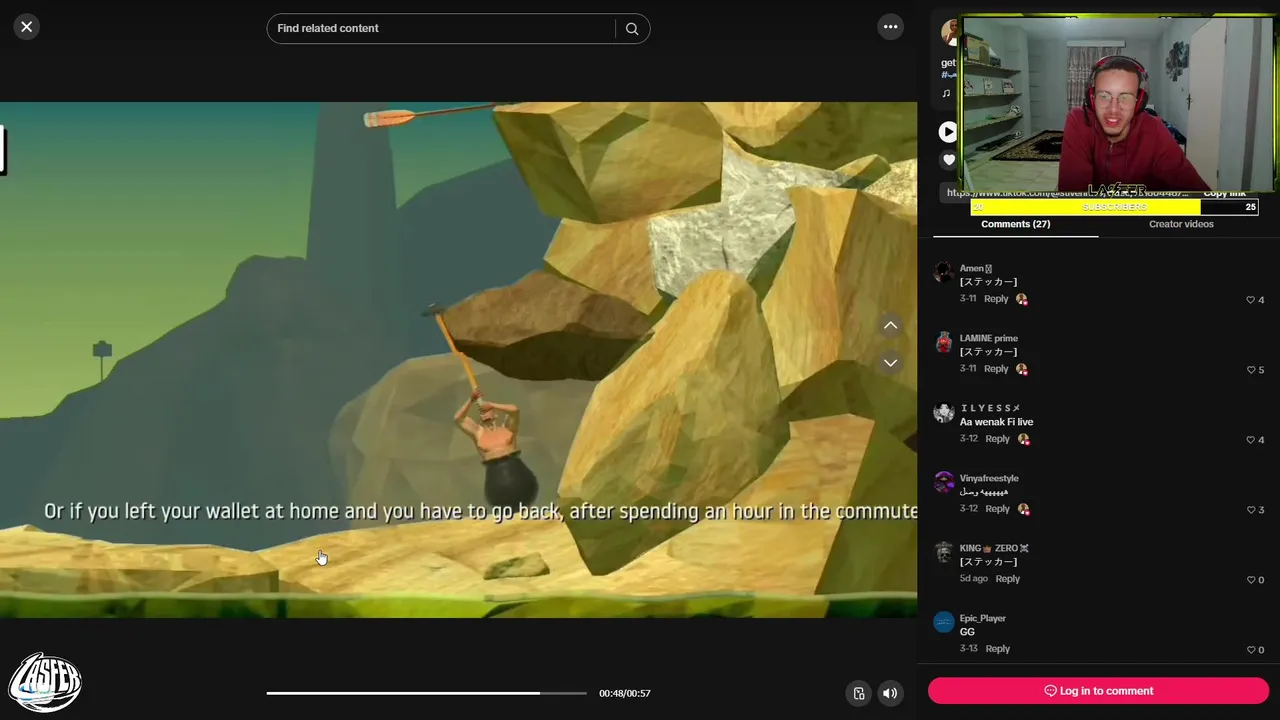
Task: Click the comment text Aa wenak Fi live
Action: pyautogui.click(x=996, y=422)
